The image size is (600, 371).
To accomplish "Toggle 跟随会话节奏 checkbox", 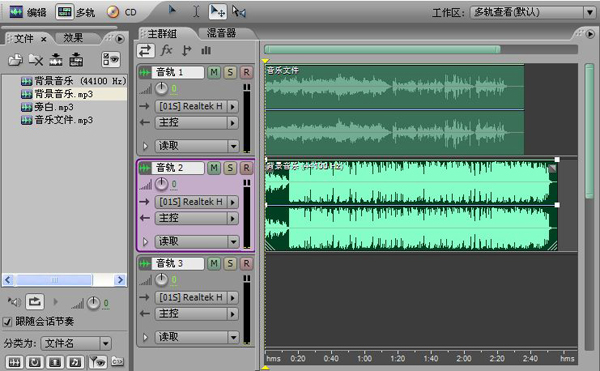I will tap(7, 322).
